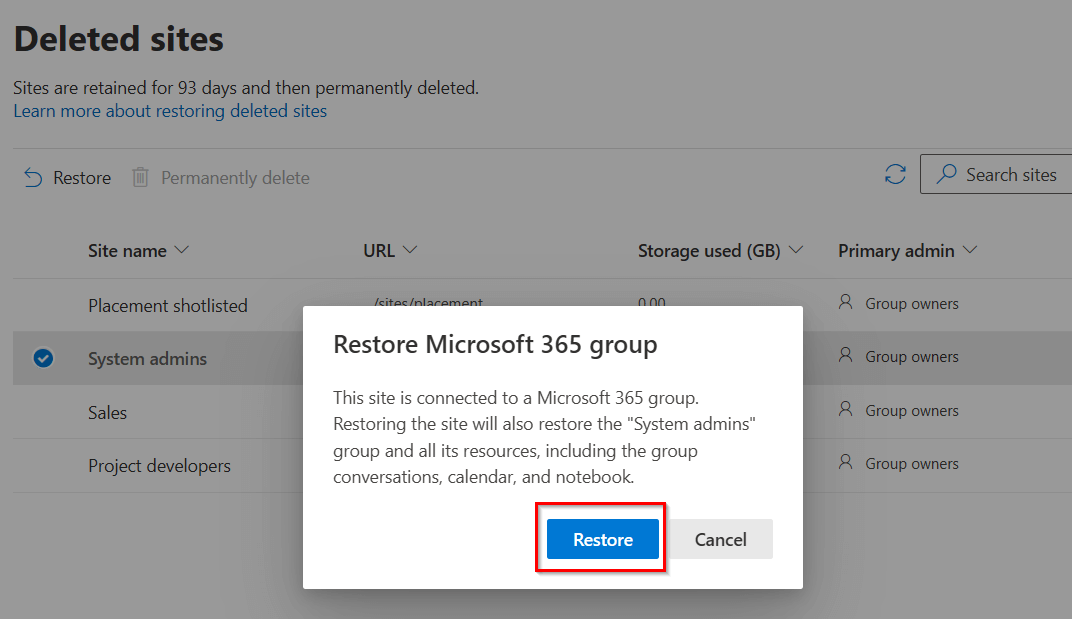Click the Group owners person icon for Sales

tap(845, 410)
